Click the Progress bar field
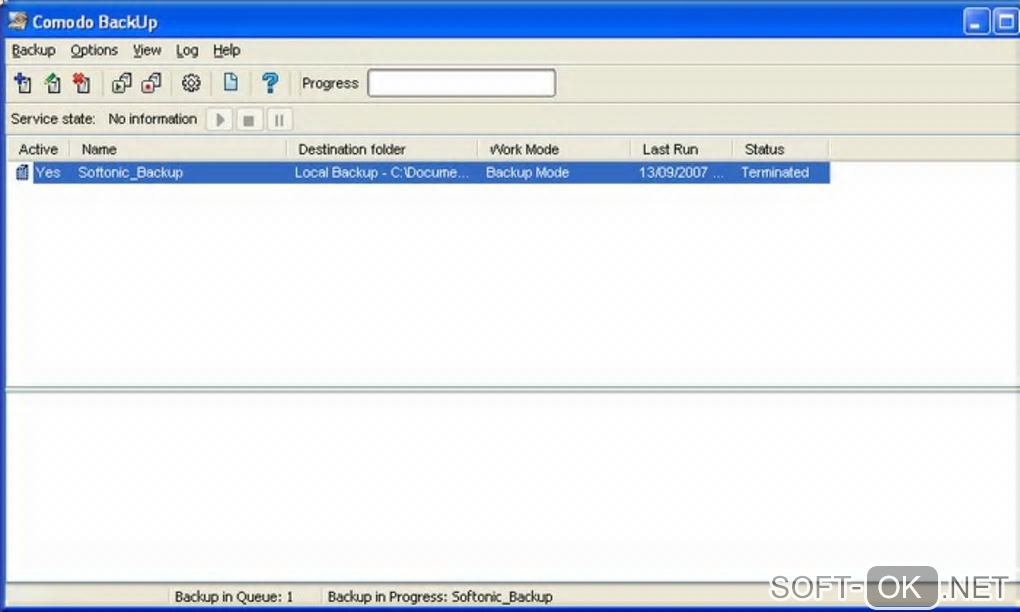The image size is (1020, 612). coord(461,83)
